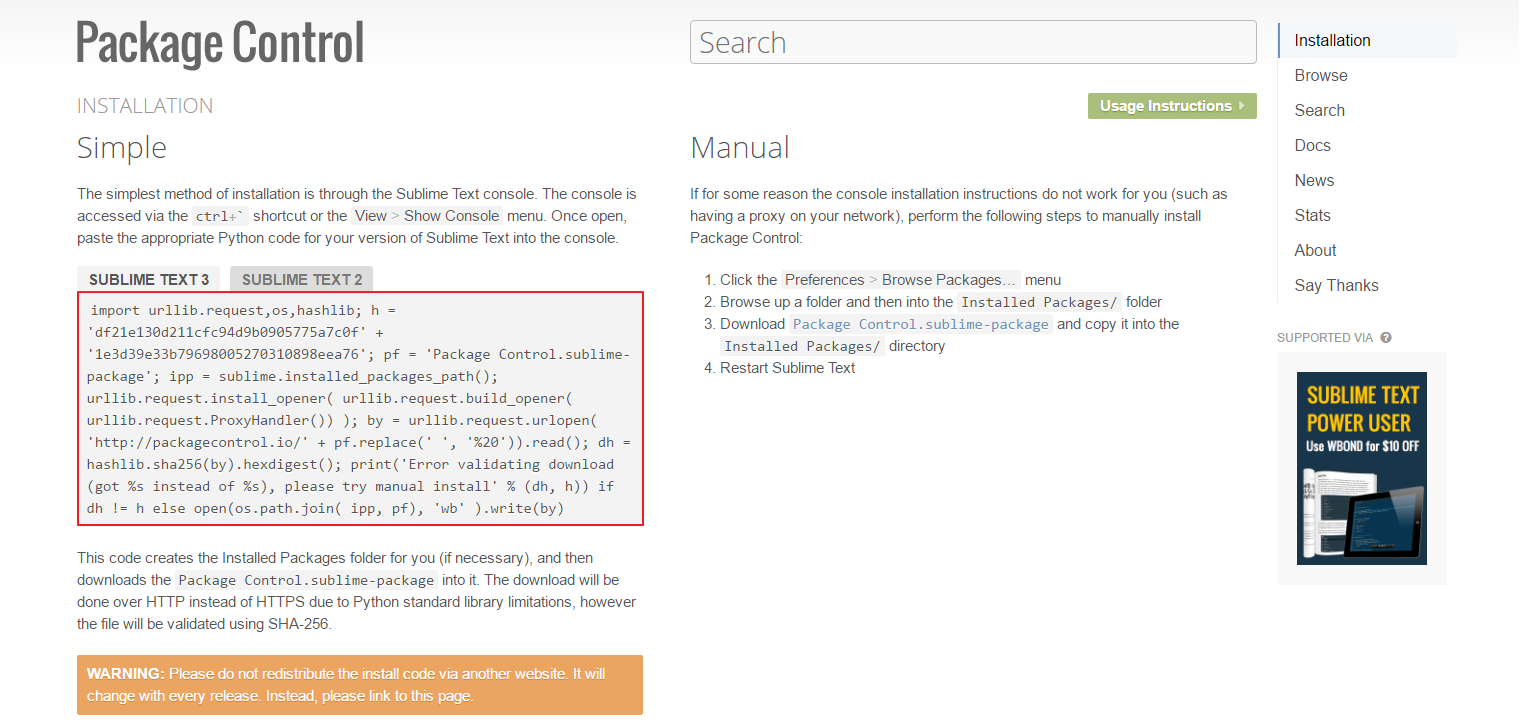
Task: Click the Package Control site logo
Action: click(x=220, y=44)
